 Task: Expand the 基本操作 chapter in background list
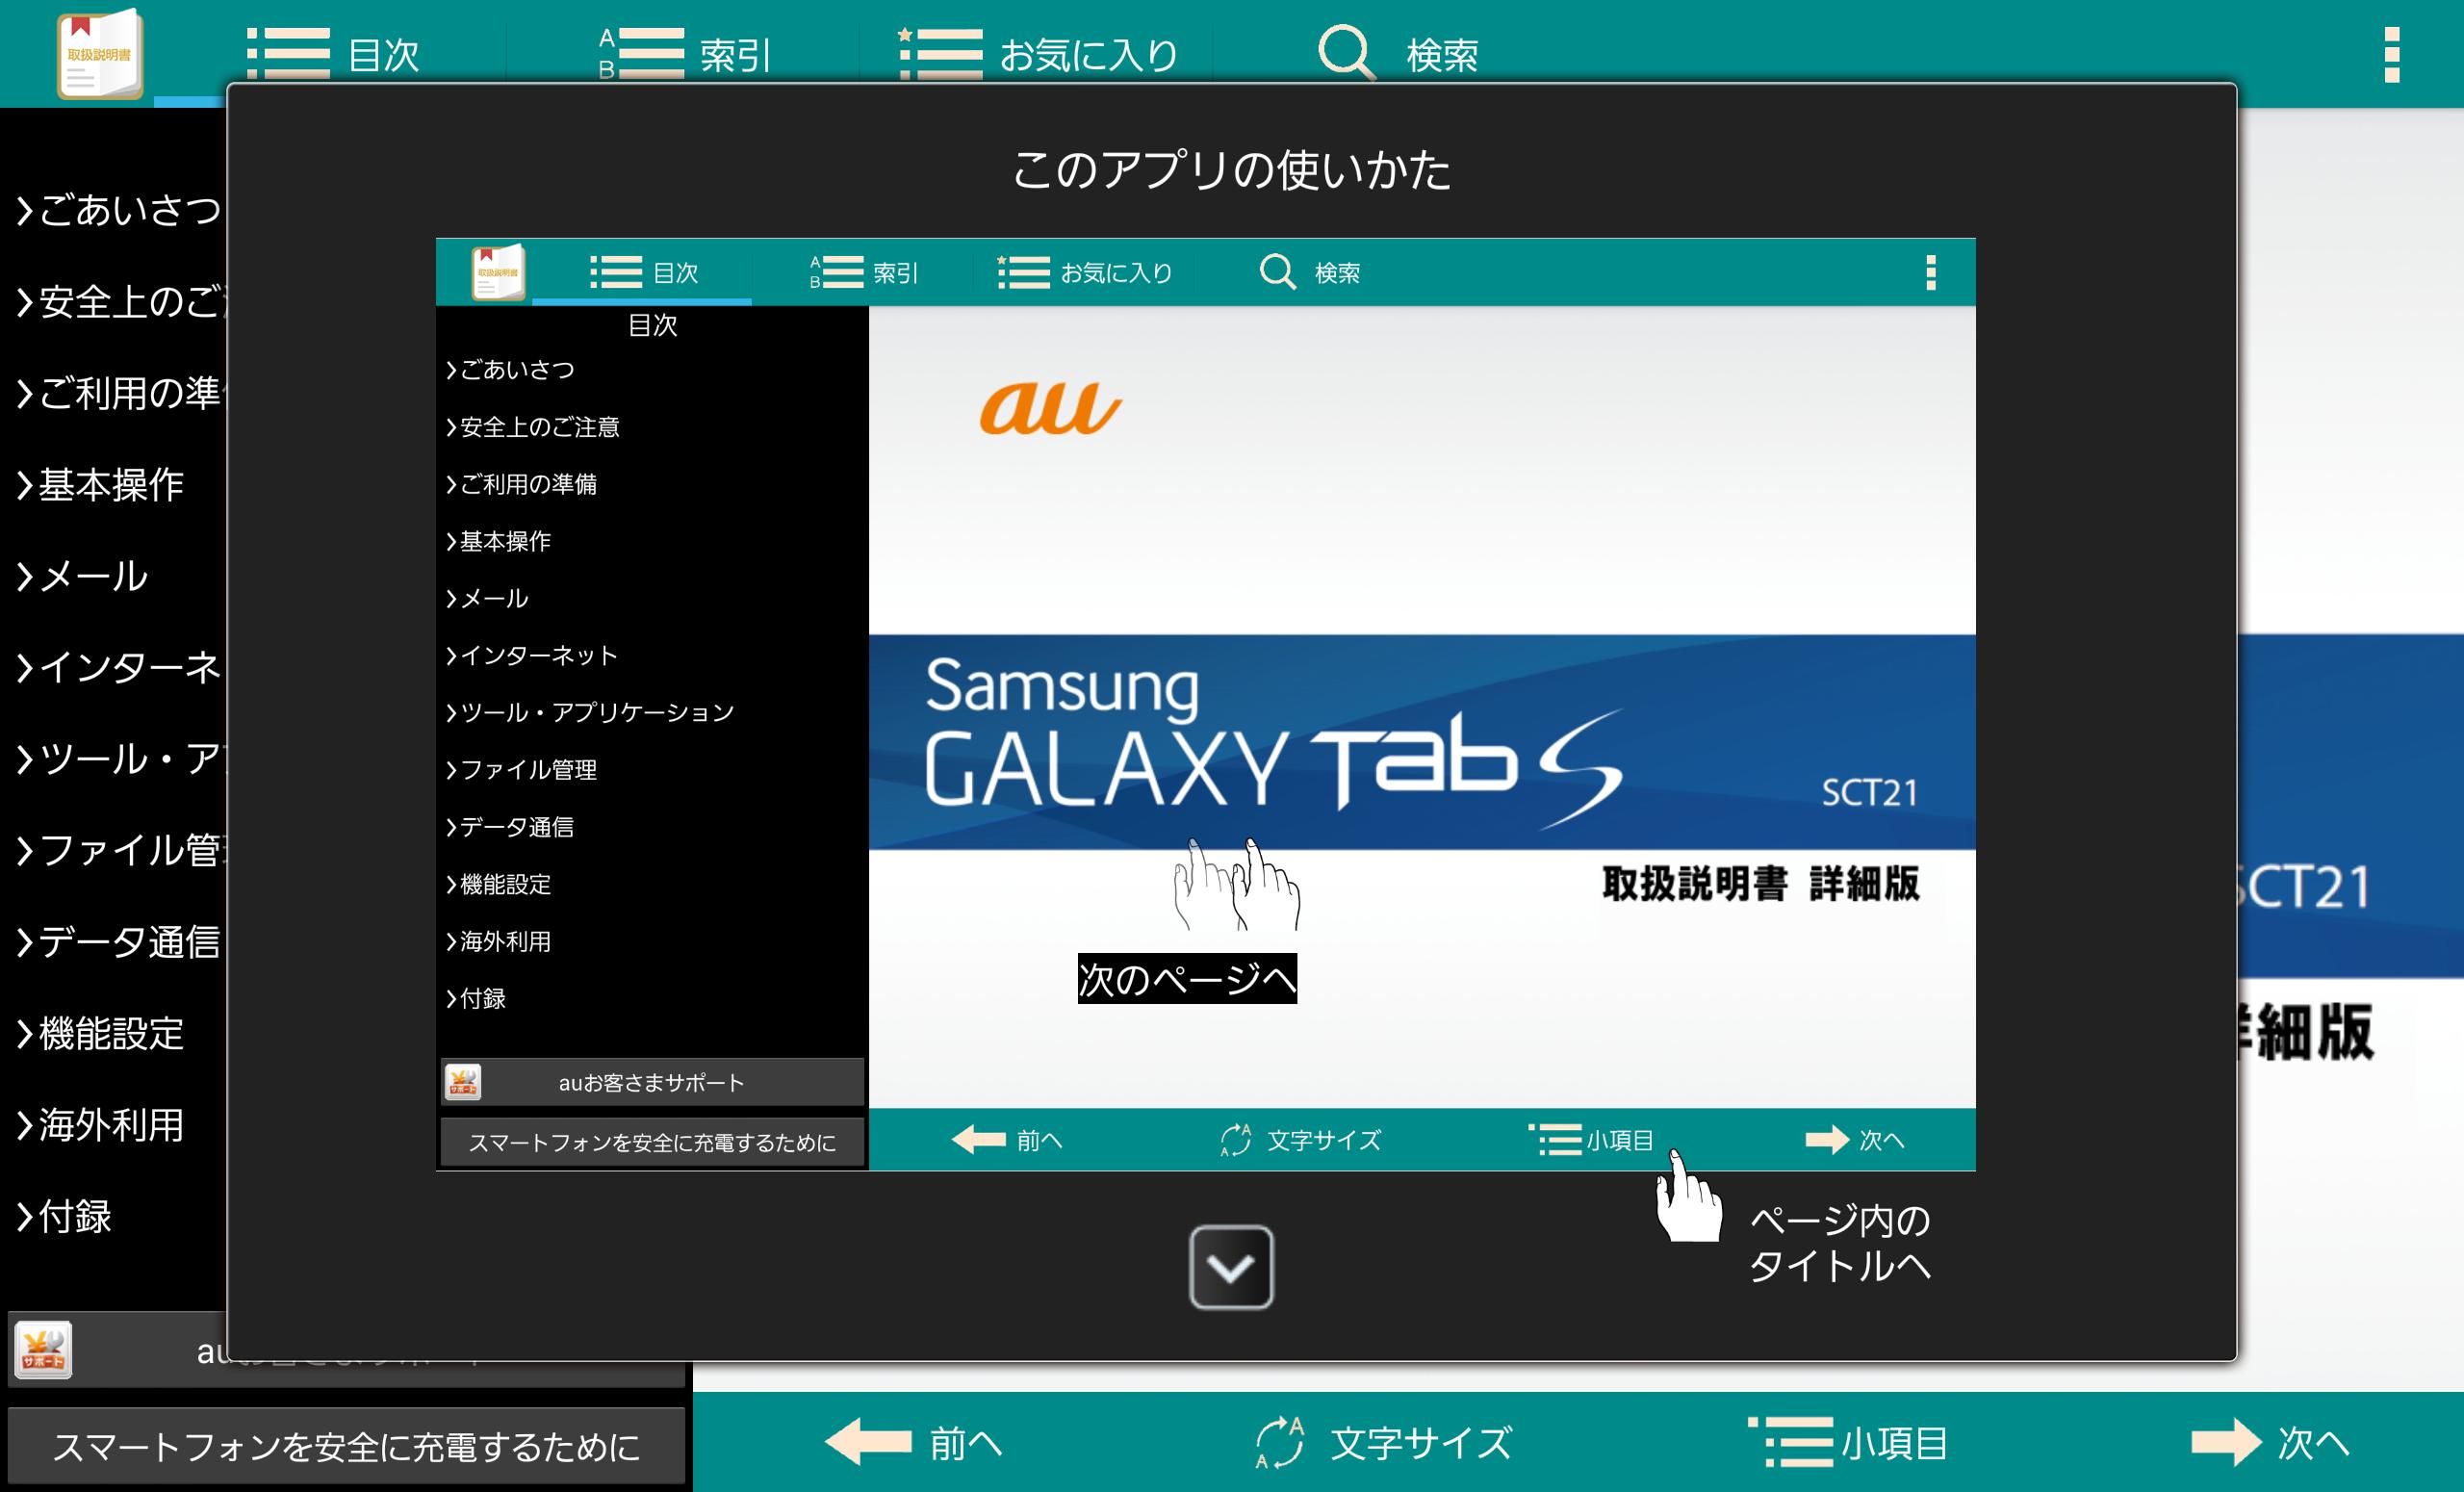pos(100,485)
